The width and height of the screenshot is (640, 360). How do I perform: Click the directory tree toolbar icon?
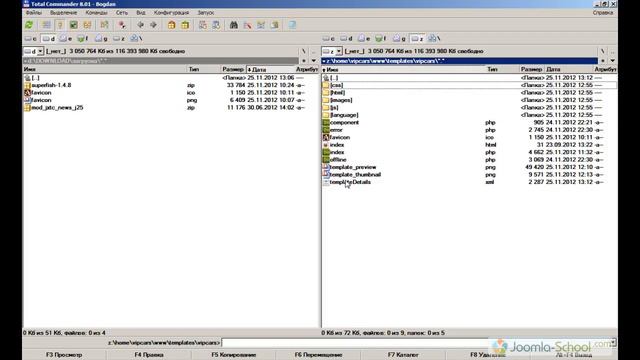pos(87,25)
